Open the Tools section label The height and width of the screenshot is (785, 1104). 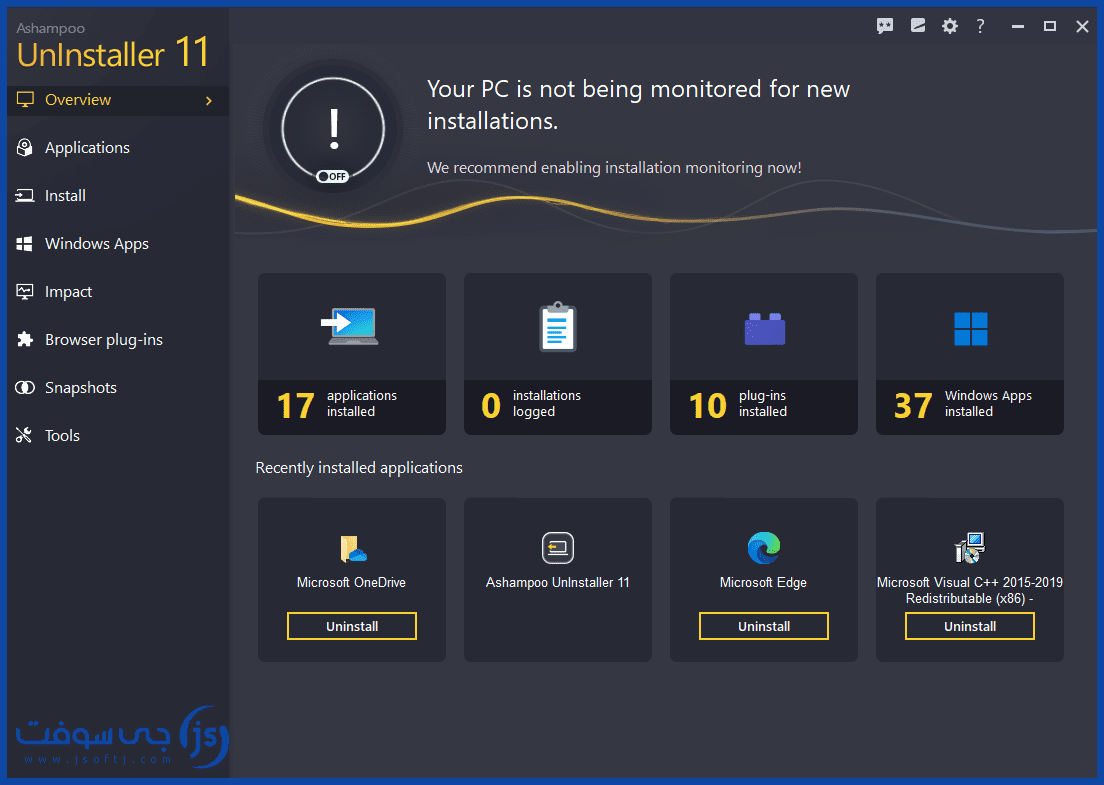point(63,436)
